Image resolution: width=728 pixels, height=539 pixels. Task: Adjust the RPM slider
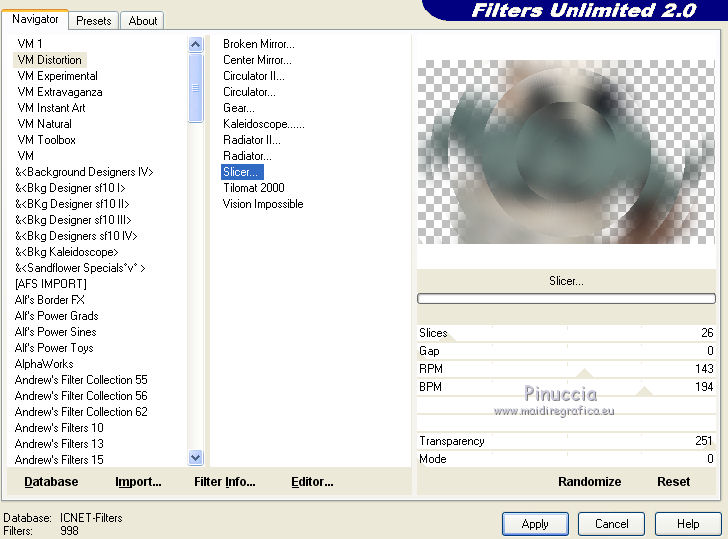click(566, 369)
